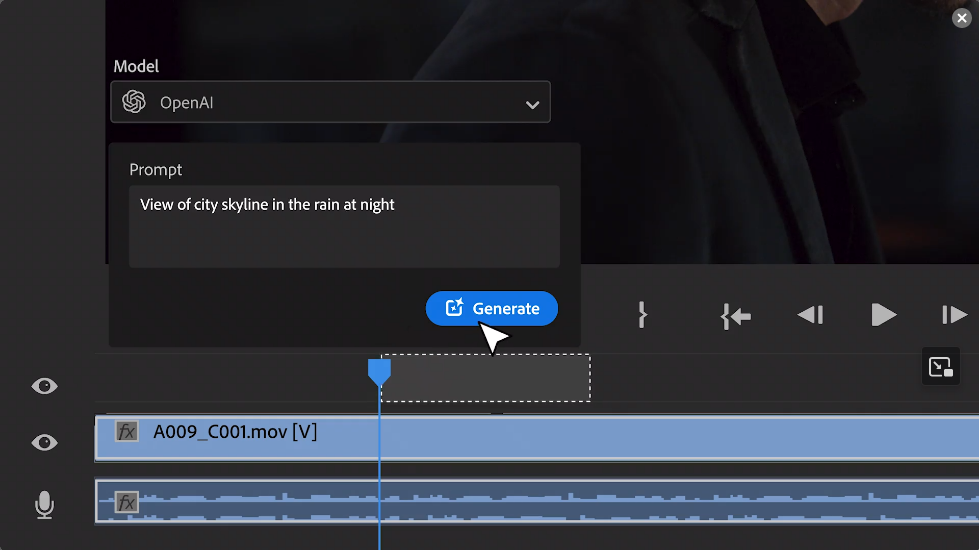Step forward one frame

[x=955, y=315]
